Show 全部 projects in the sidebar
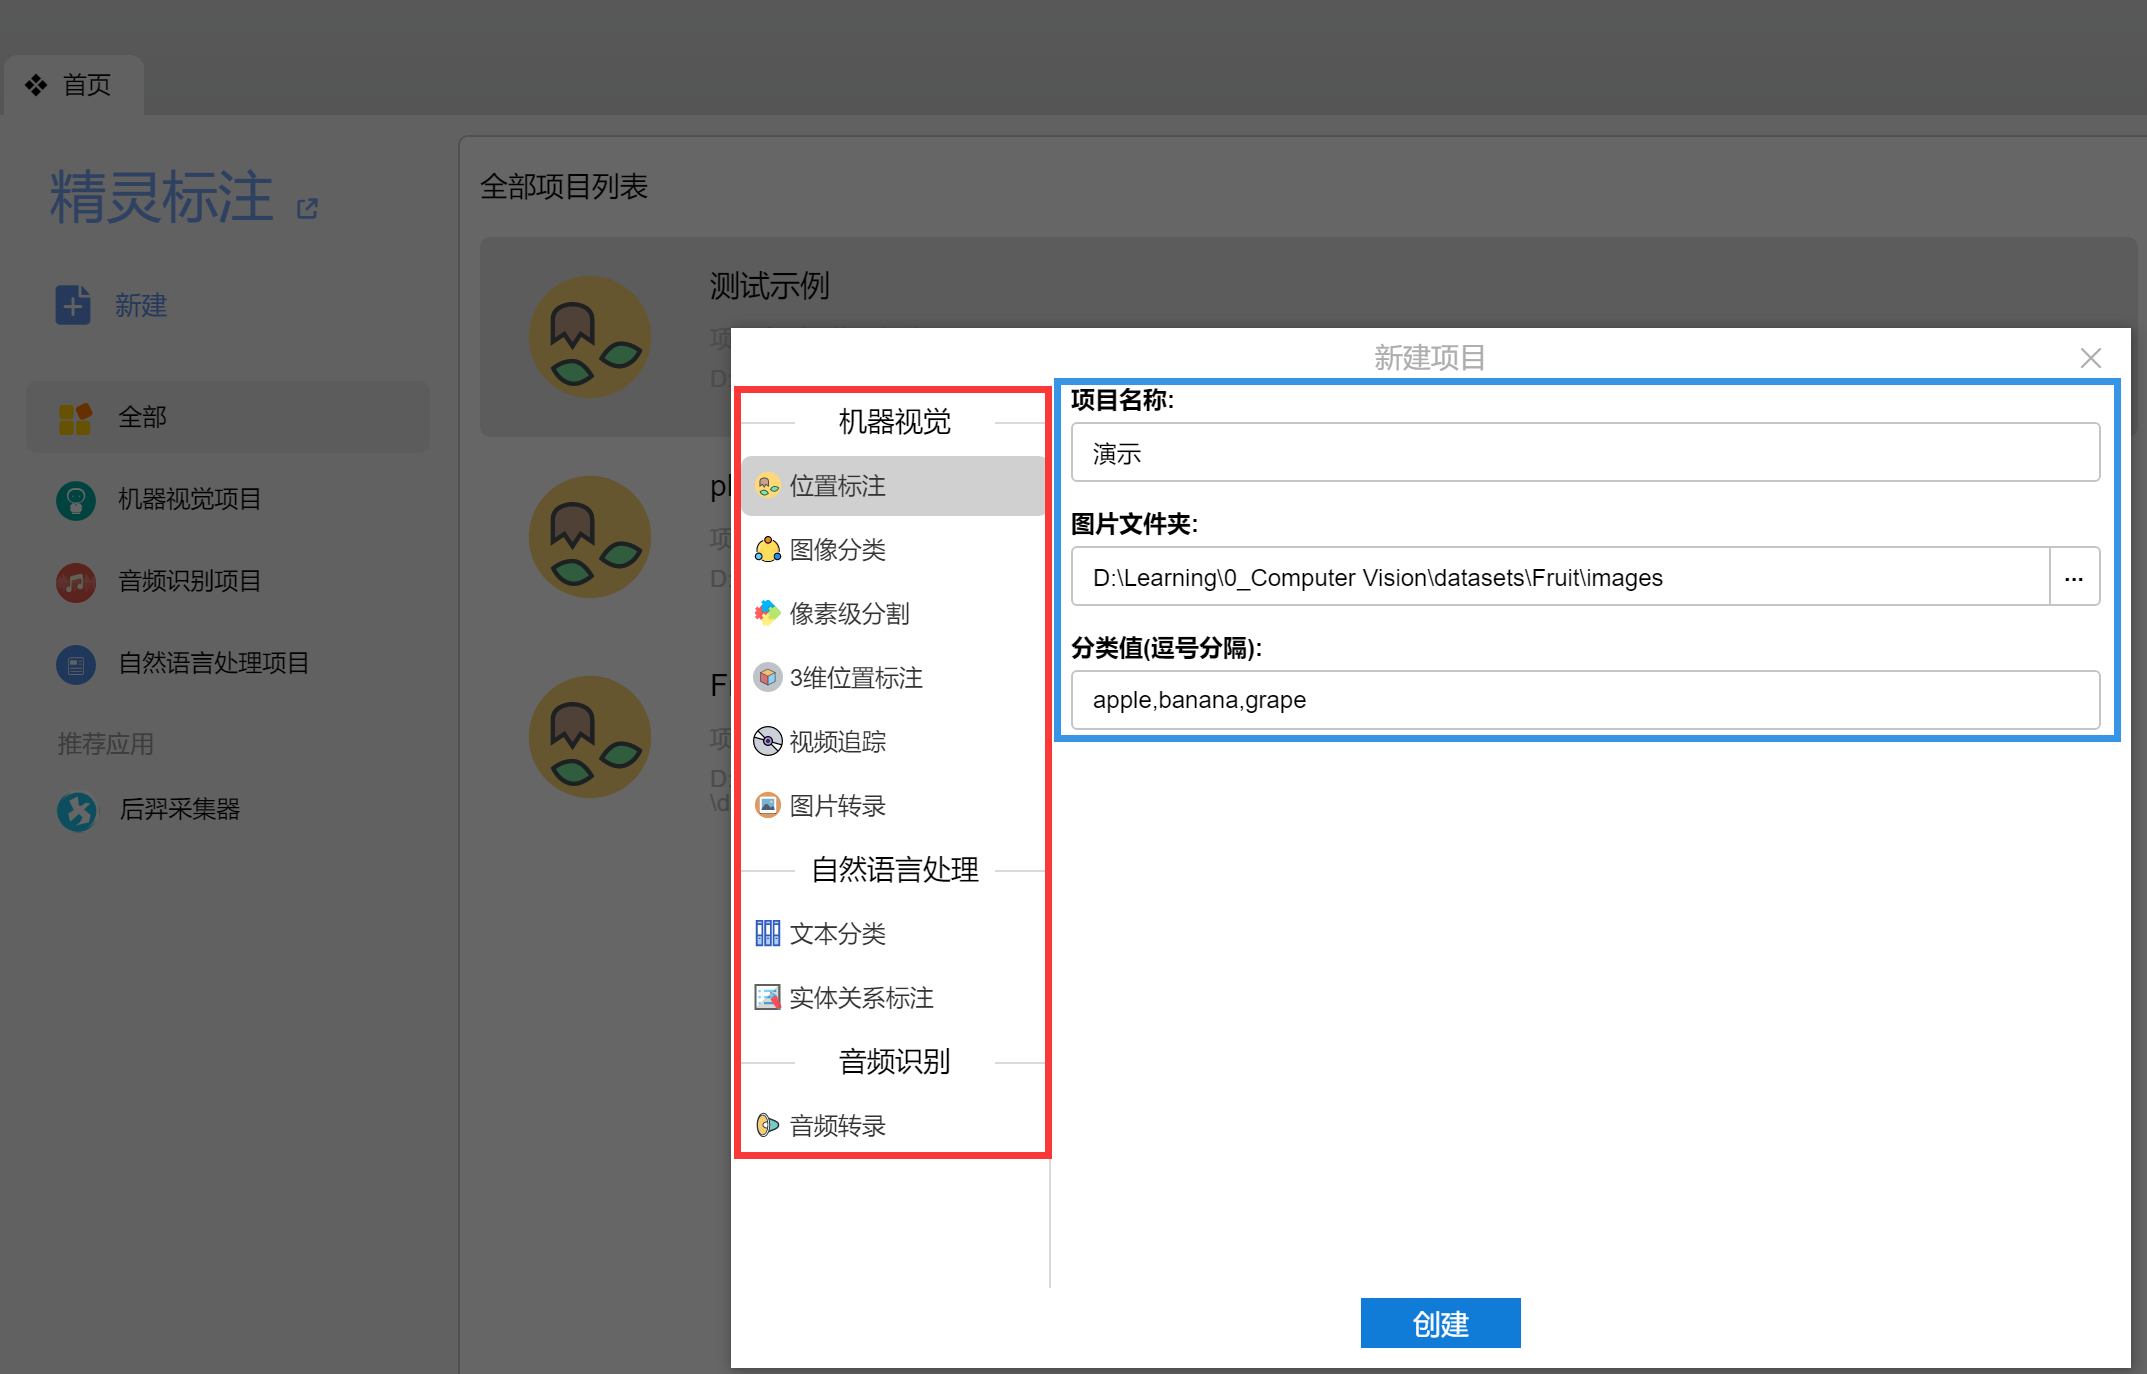 click(142, 417)
